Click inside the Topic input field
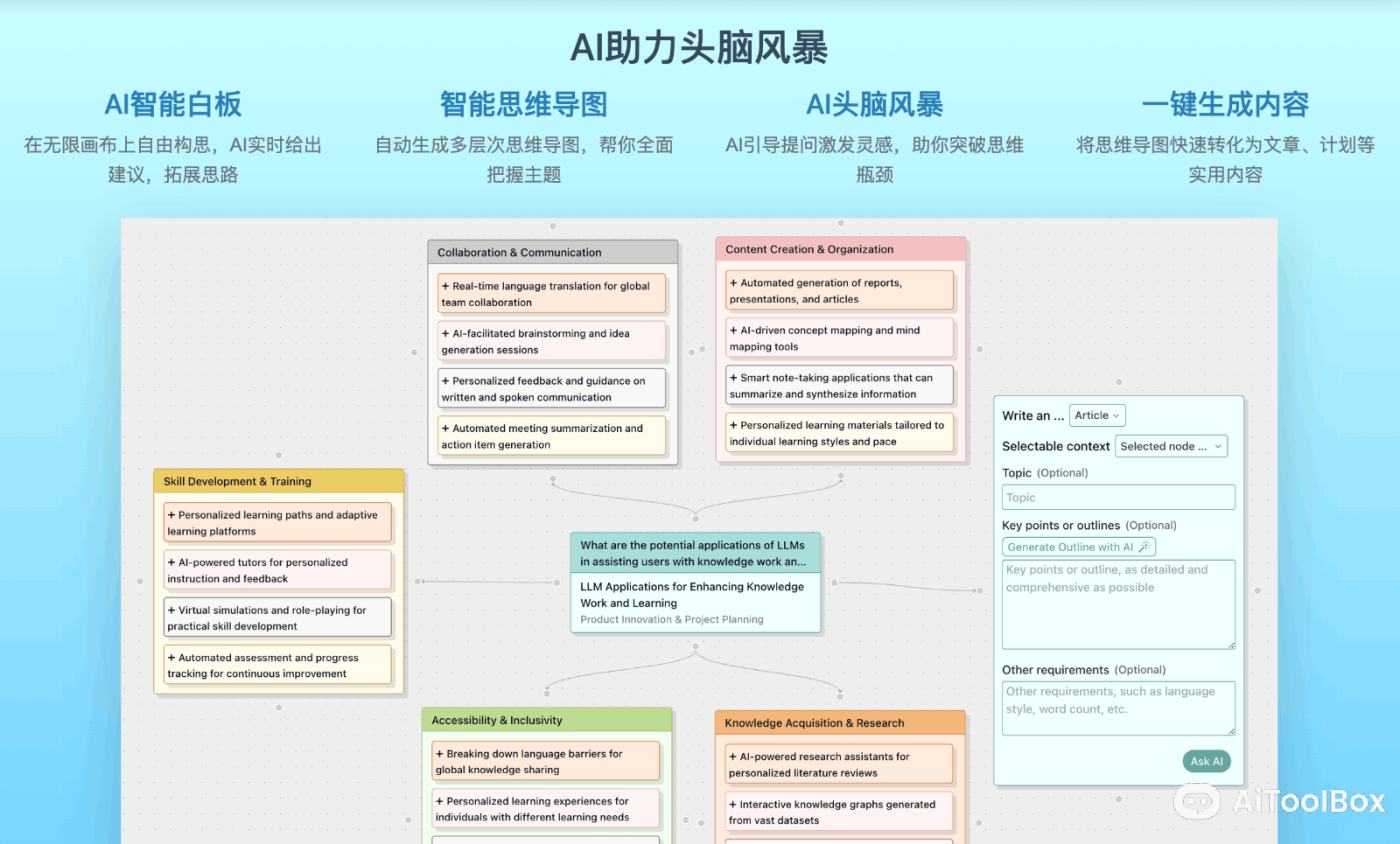Viewport: 1400px width, 844px height. [1117, 497]
